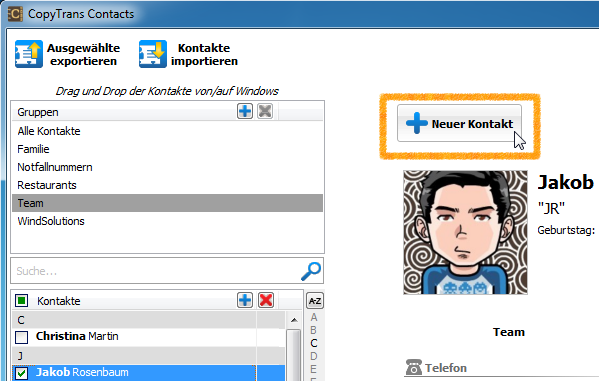This screenshot has width=599, height=381.
Task: Click the Team group label in details
Action: click(509, 332)
